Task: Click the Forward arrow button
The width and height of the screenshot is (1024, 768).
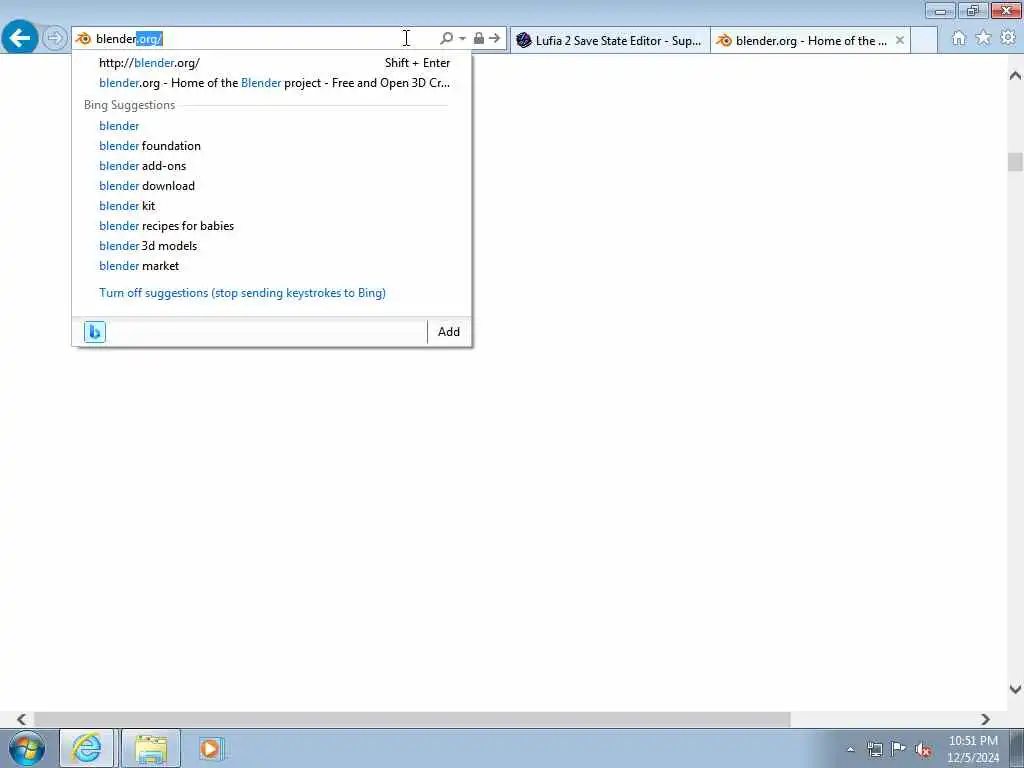Action: point(55,38)
